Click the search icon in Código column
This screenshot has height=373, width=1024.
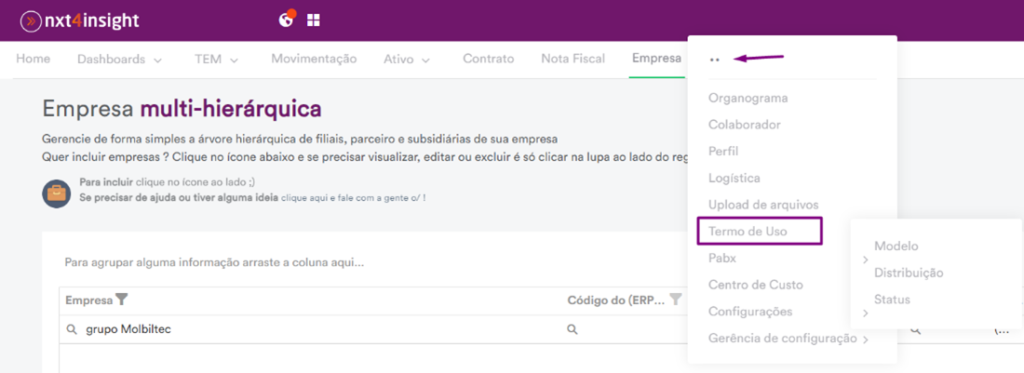coord(572,330)
